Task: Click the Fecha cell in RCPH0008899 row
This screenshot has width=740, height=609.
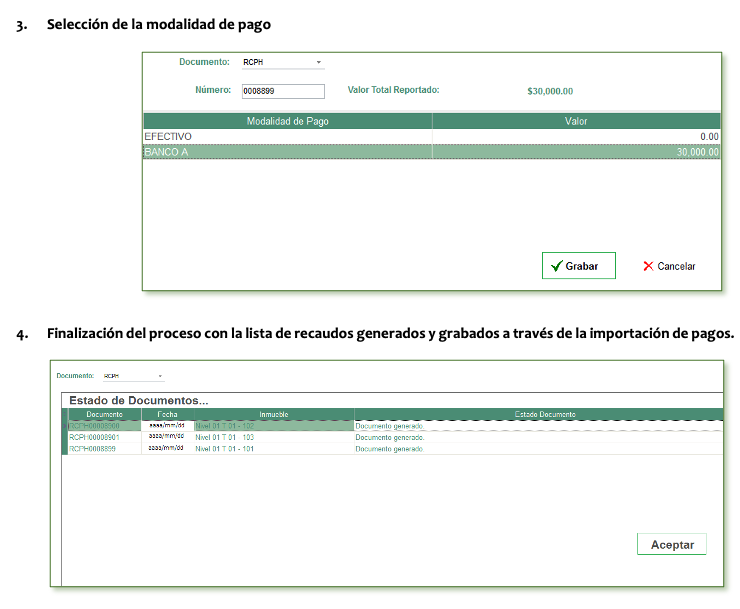Action: pos(167,448)
